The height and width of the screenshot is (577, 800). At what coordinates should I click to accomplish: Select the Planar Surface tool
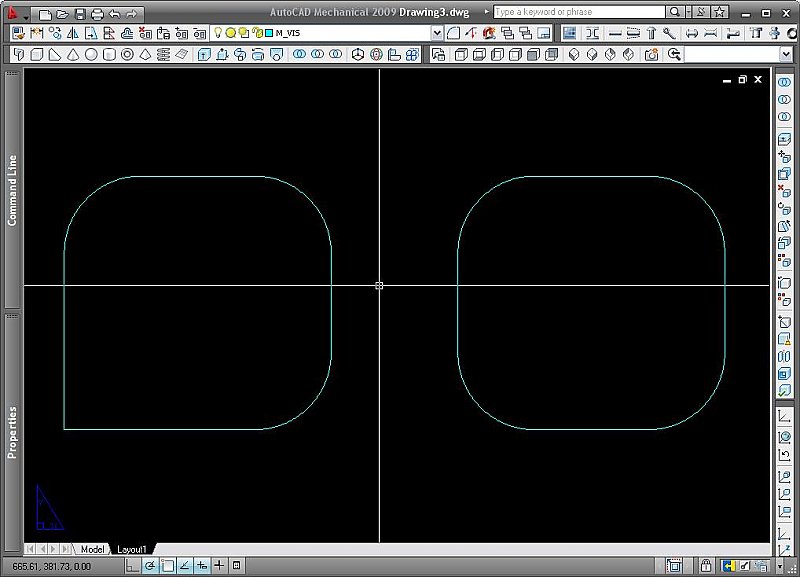pos(182,54)
